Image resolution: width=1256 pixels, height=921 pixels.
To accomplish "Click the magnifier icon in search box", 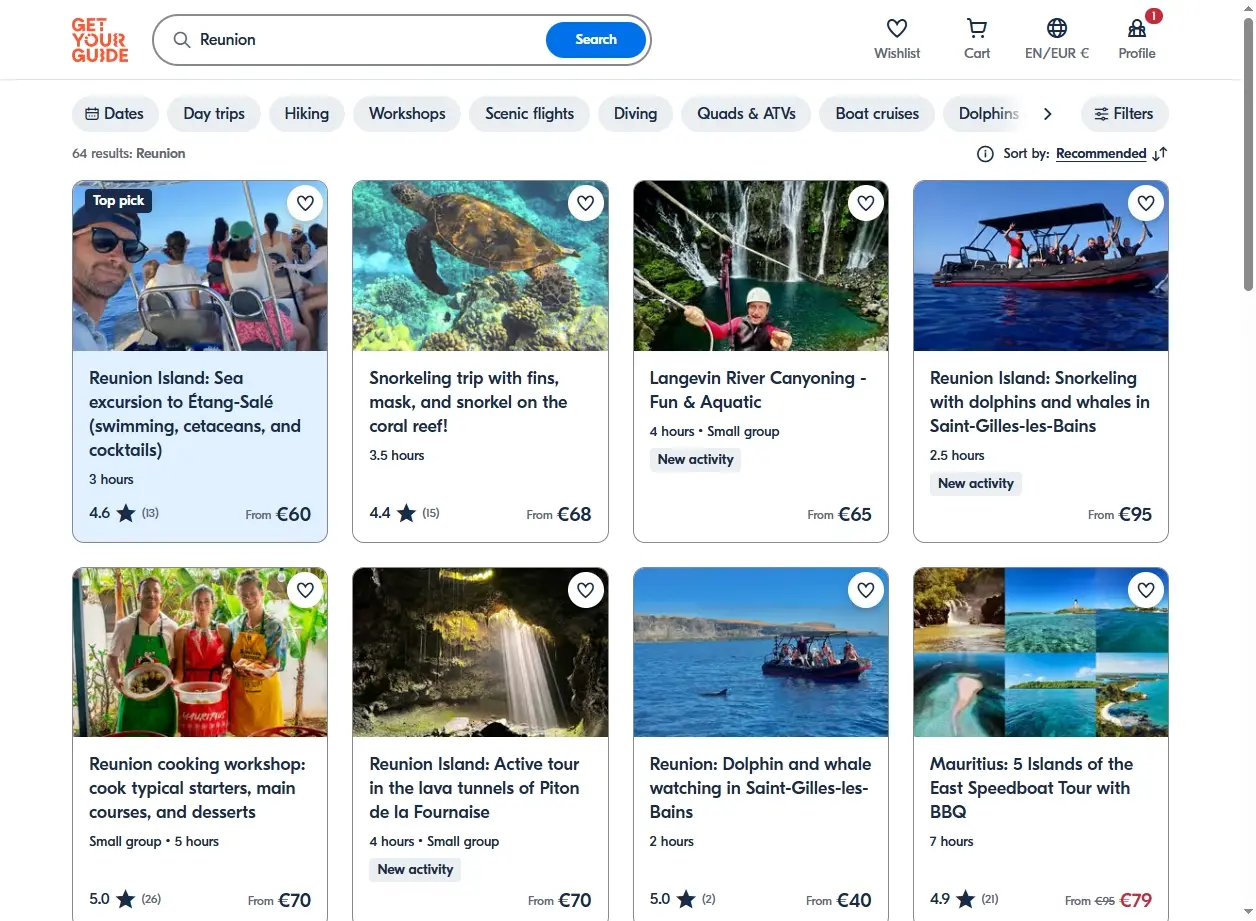I will click(182, 40).
